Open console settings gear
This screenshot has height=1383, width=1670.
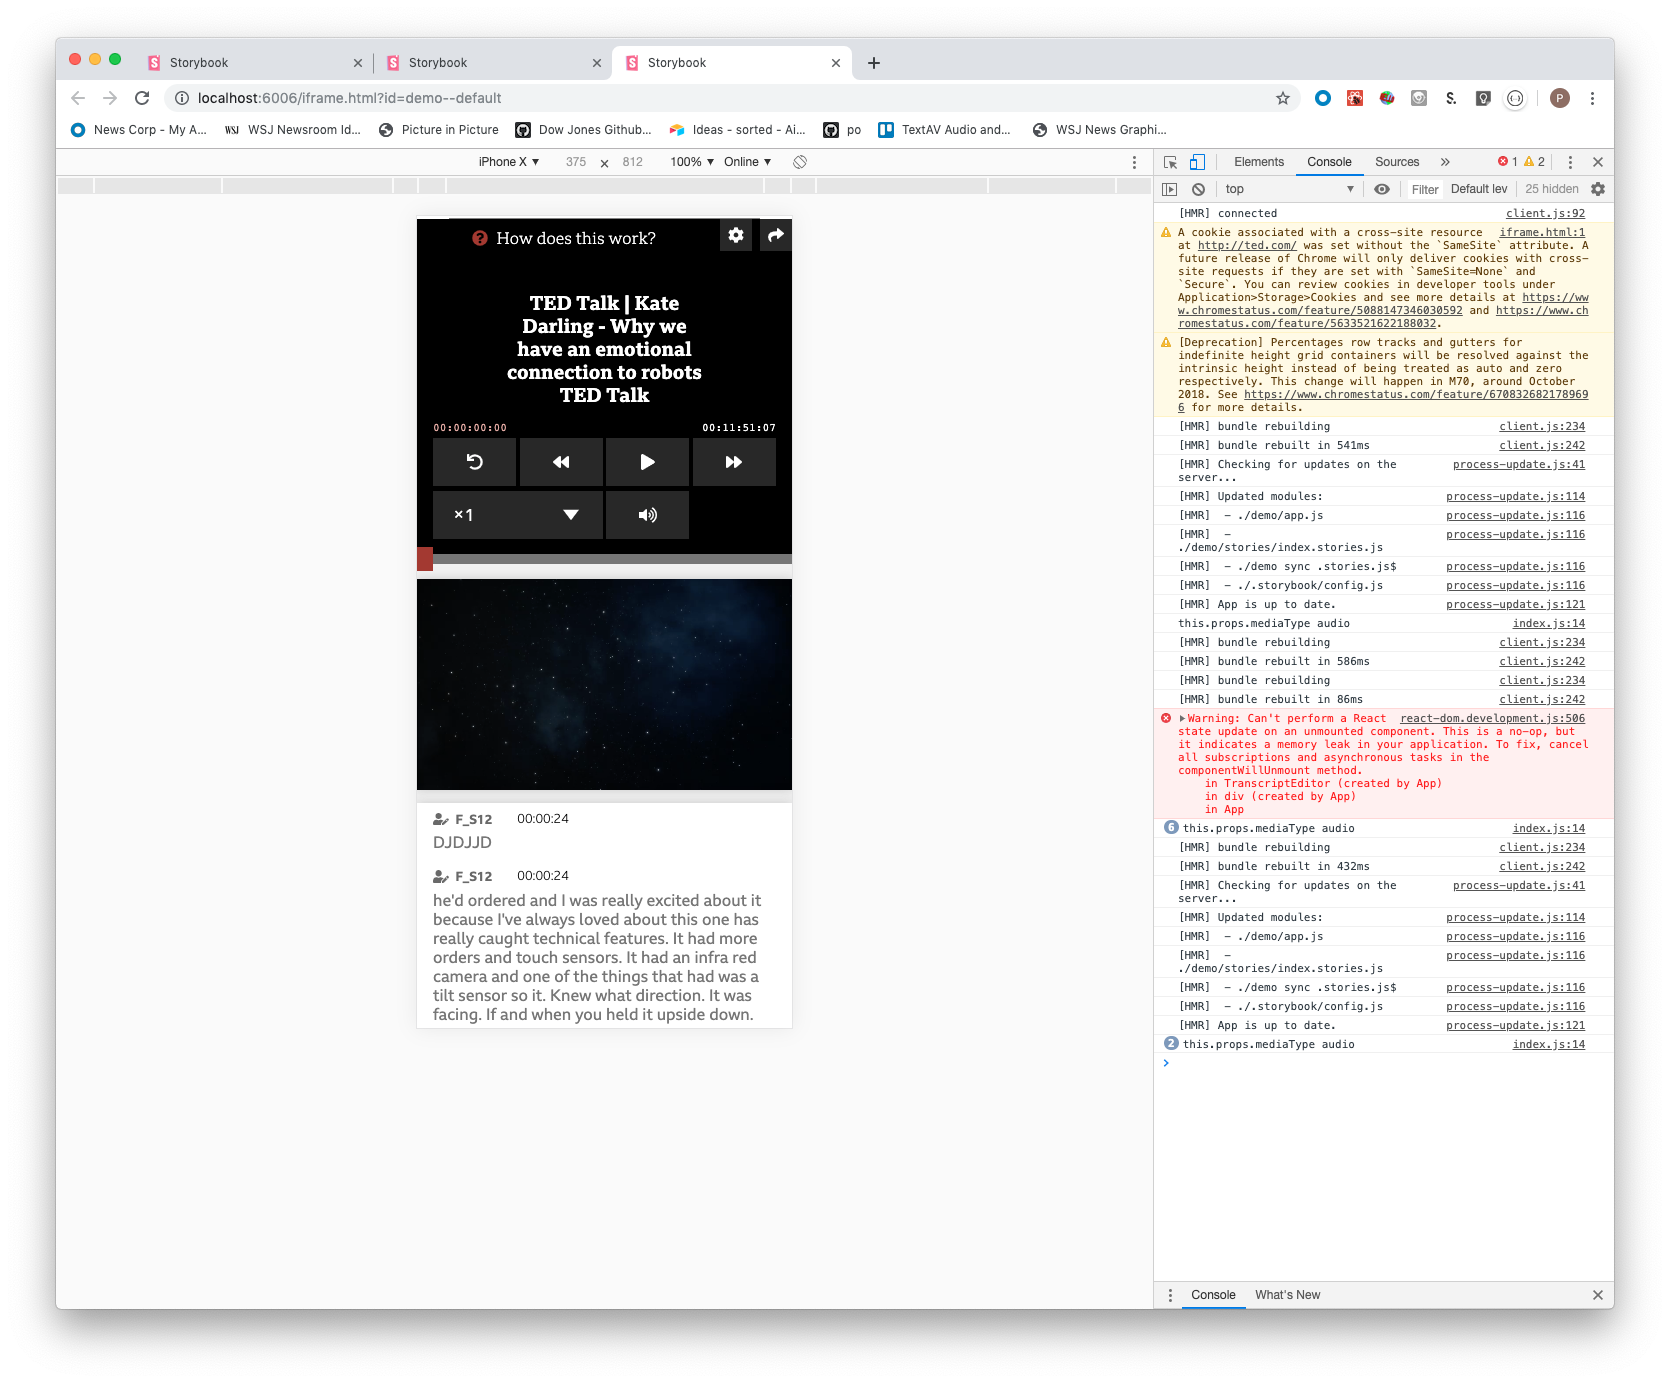point(1598,189)
